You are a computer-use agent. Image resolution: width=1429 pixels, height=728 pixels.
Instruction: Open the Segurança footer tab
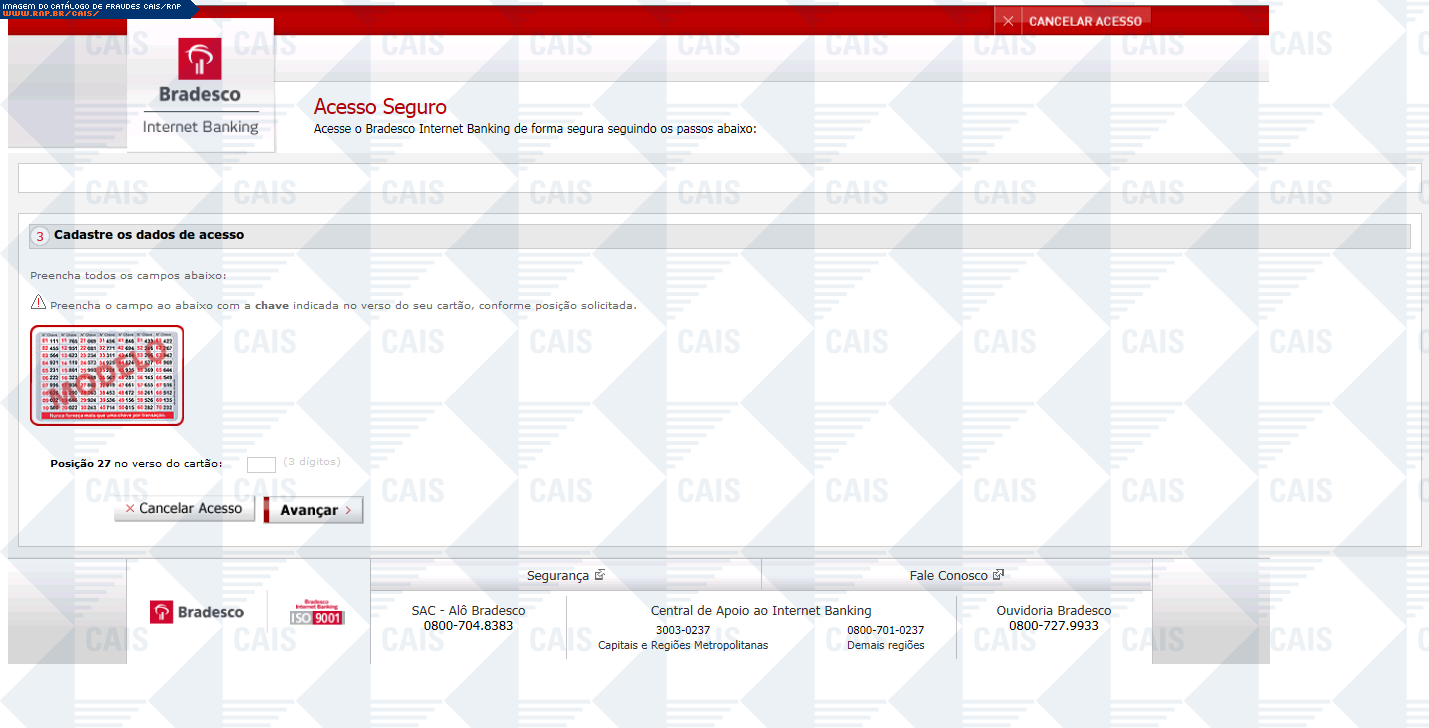point(558,576)
